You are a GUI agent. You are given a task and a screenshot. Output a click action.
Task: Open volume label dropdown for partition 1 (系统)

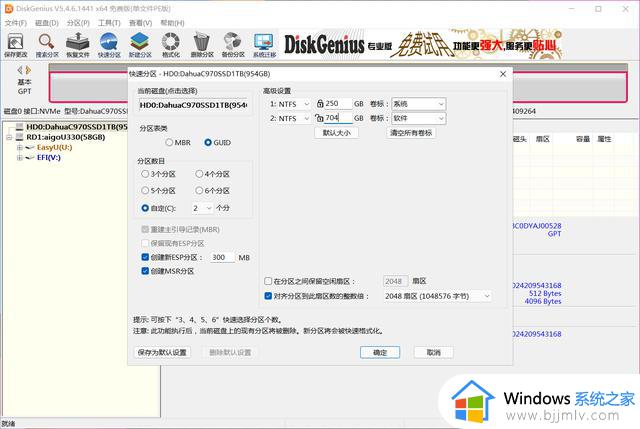[418, 104]
